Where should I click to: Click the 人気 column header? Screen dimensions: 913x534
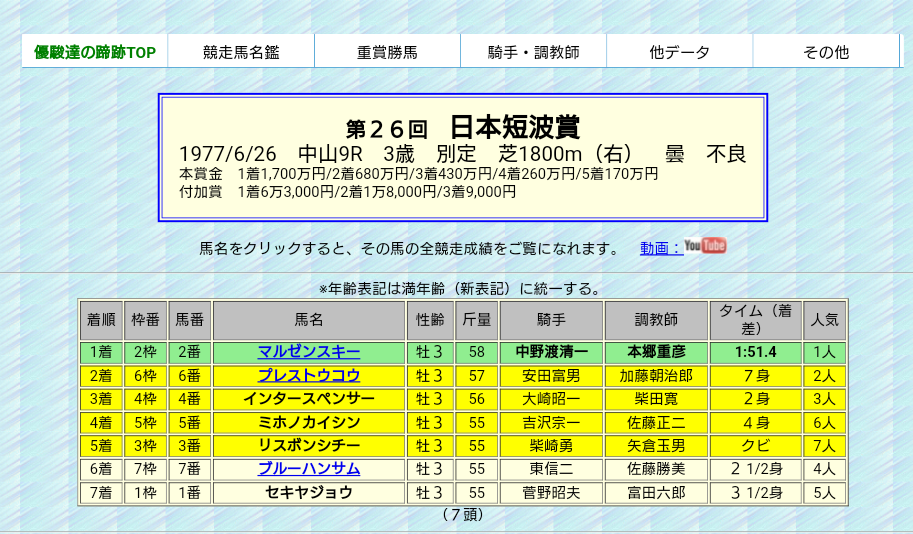[x=824, y=320]
